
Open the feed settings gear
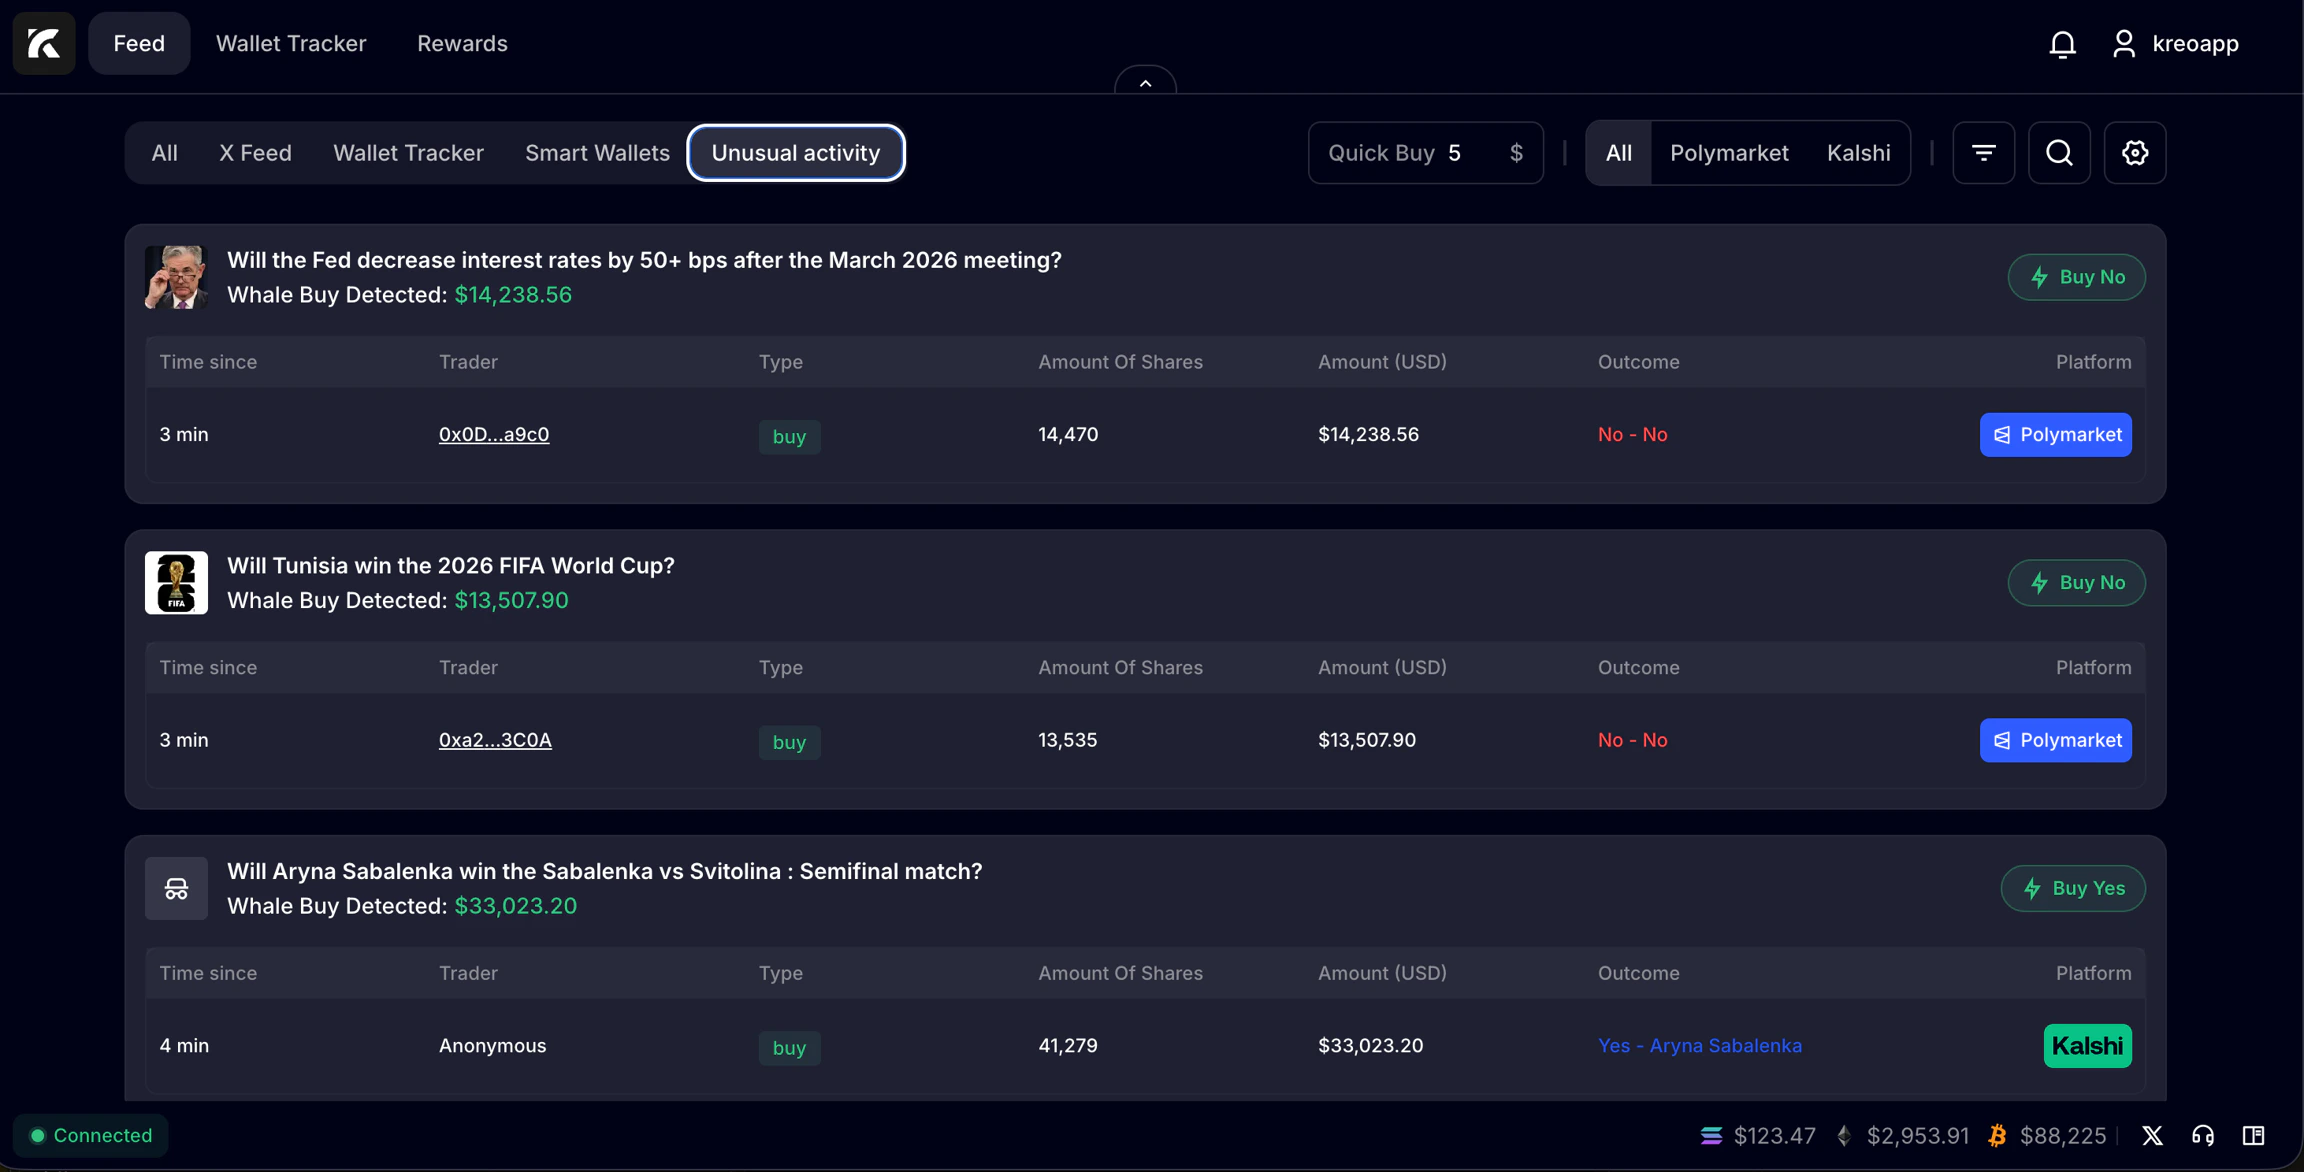[2135, 153]
